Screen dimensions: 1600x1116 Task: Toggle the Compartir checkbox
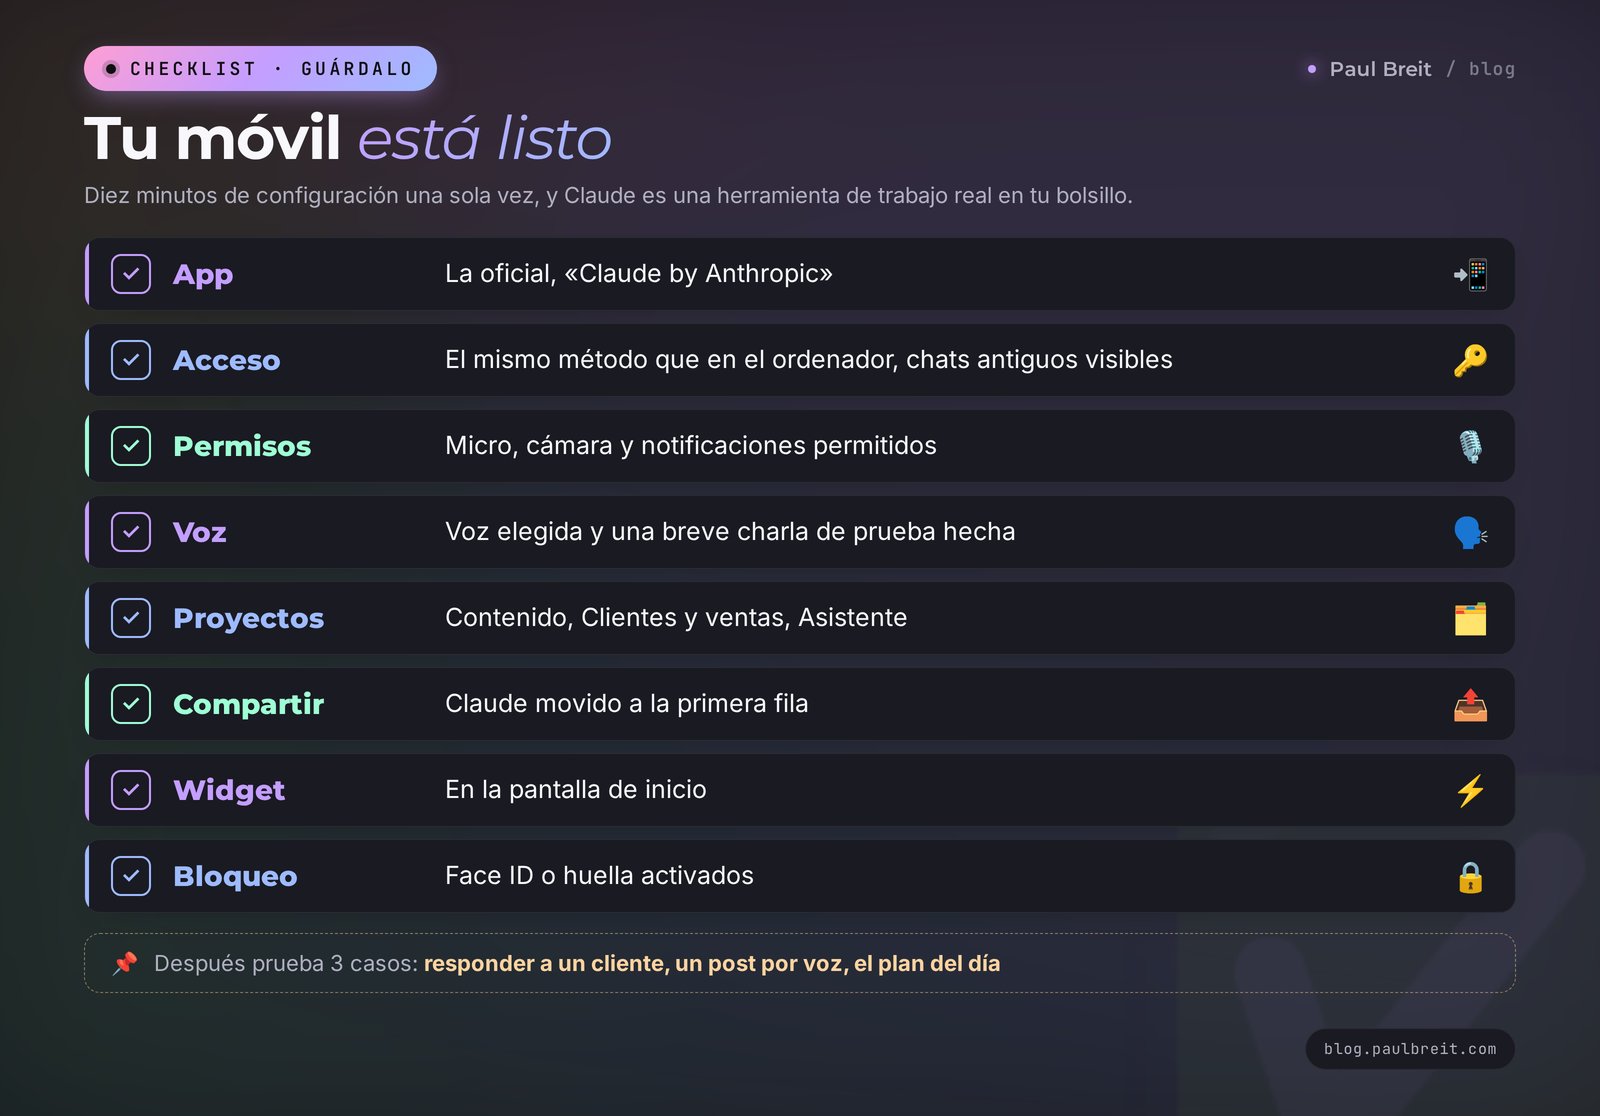click(131, 704)
